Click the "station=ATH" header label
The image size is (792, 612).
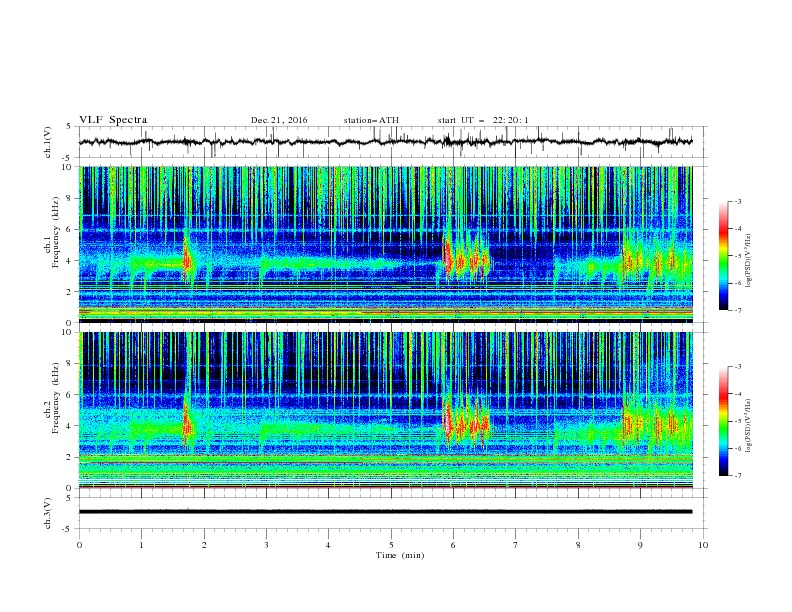(371, 120)
